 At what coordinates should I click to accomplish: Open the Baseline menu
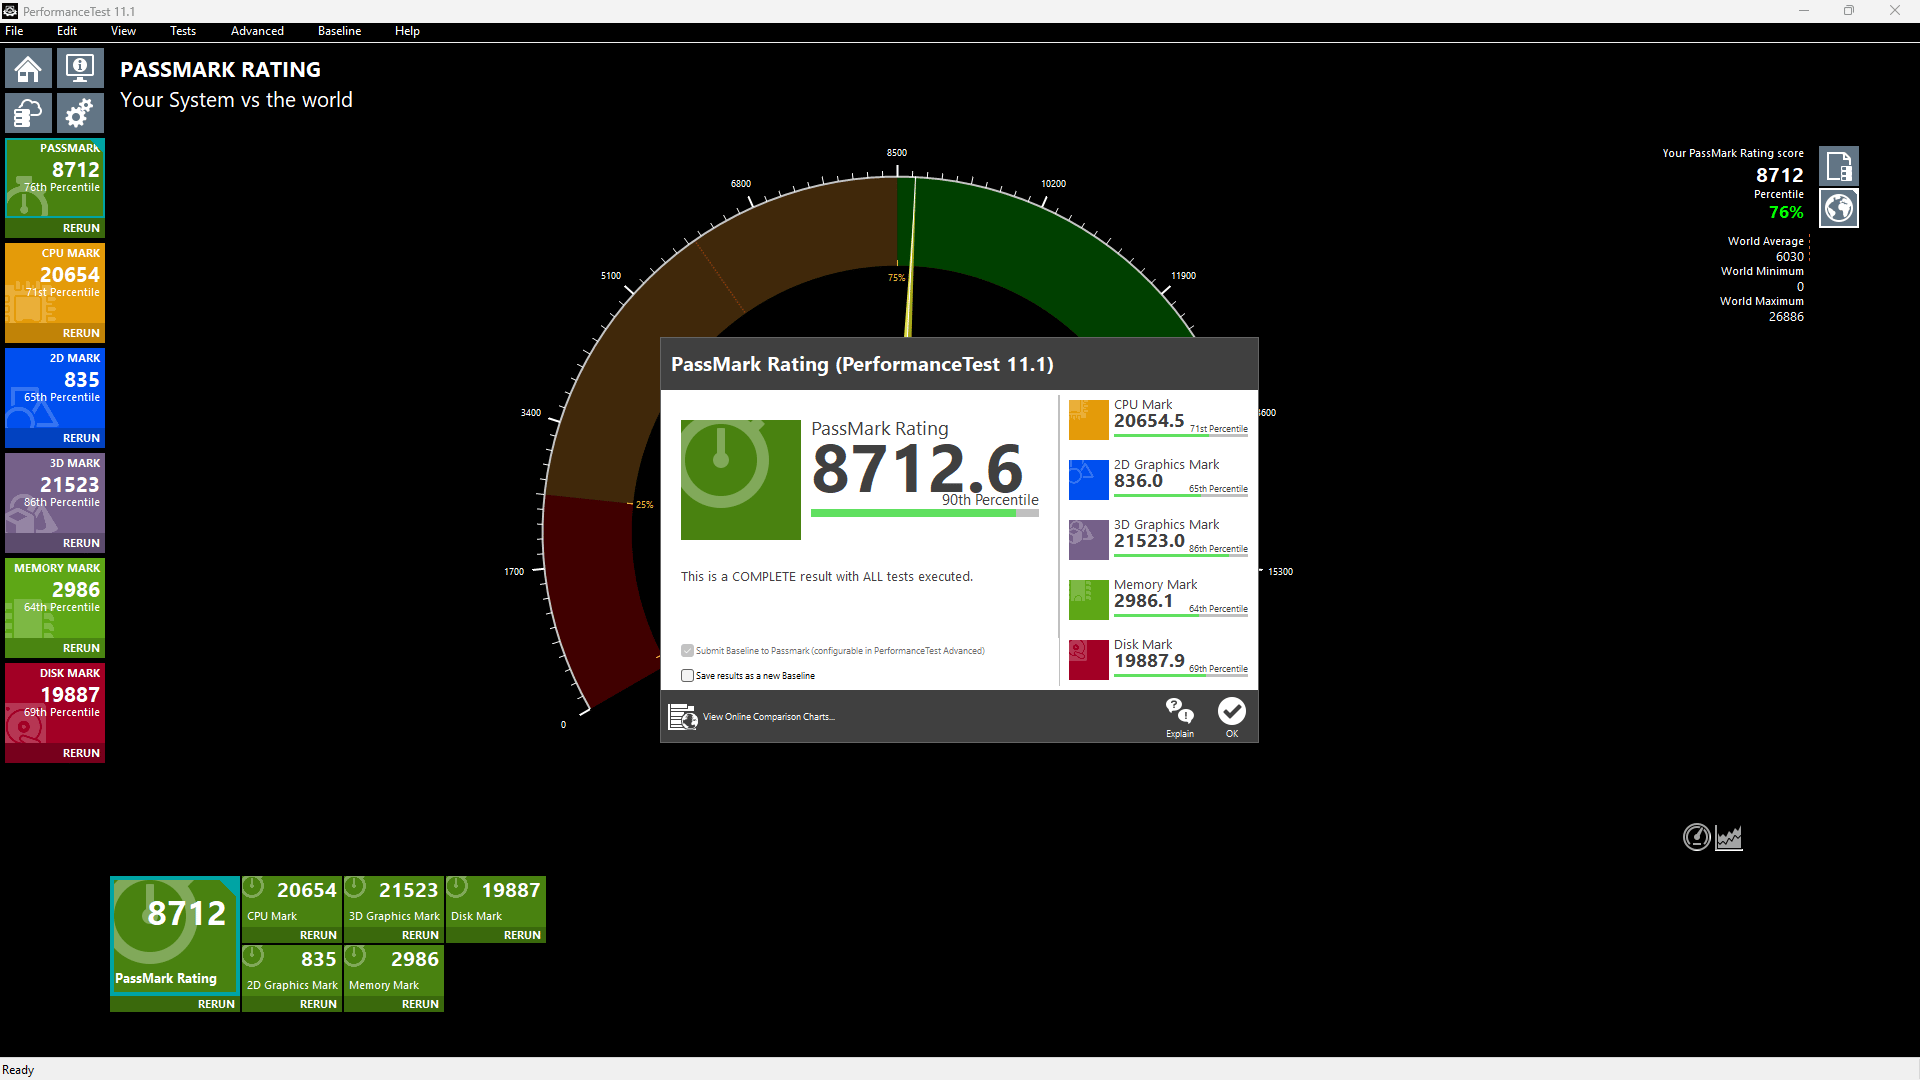(x=339, y=31)
